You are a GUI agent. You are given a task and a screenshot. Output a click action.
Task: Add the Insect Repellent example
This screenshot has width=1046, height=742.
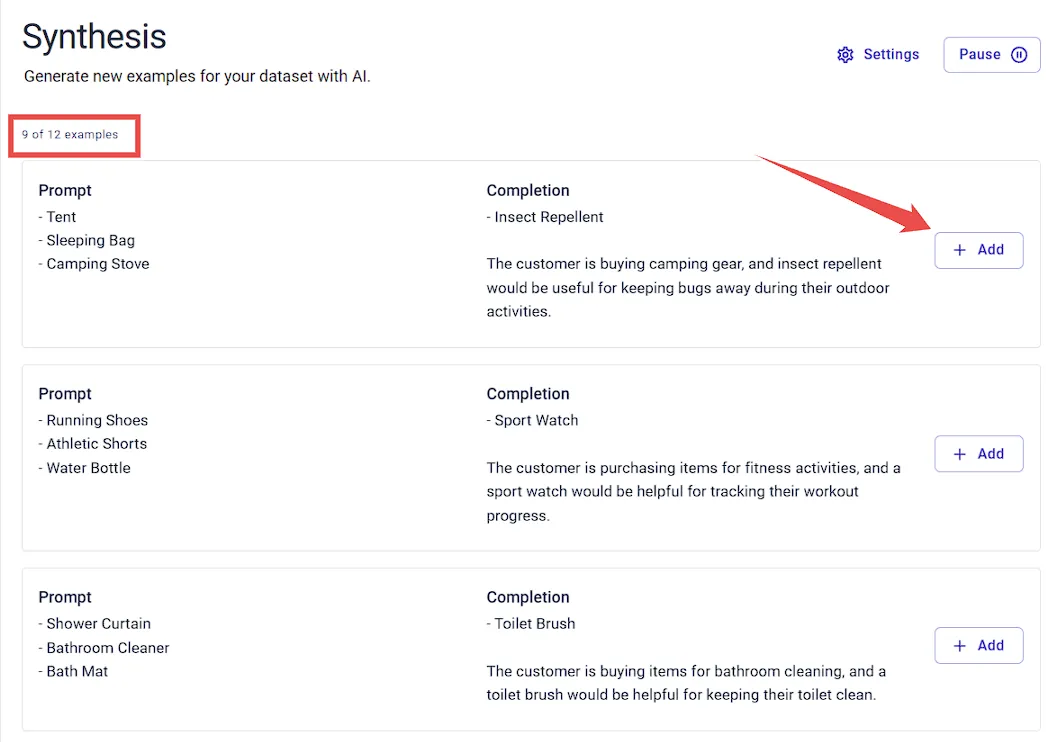pyautogui.click(x=979, y=250)
